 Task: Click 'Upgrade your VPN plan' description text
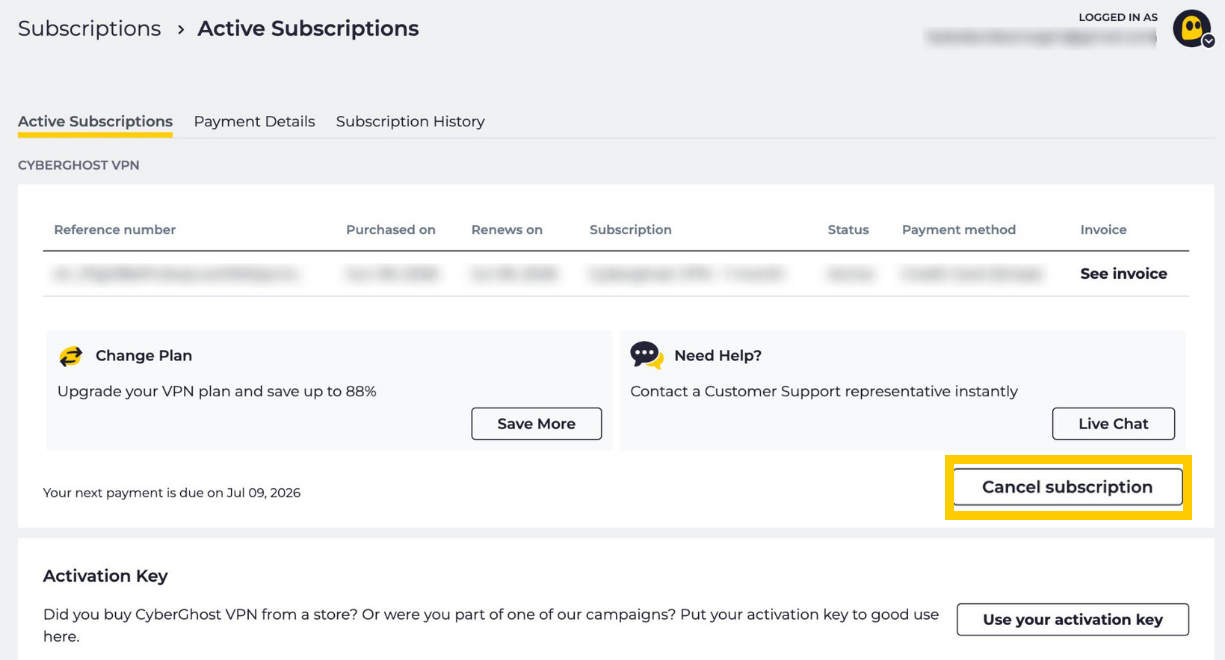click(x=217, y=391)
